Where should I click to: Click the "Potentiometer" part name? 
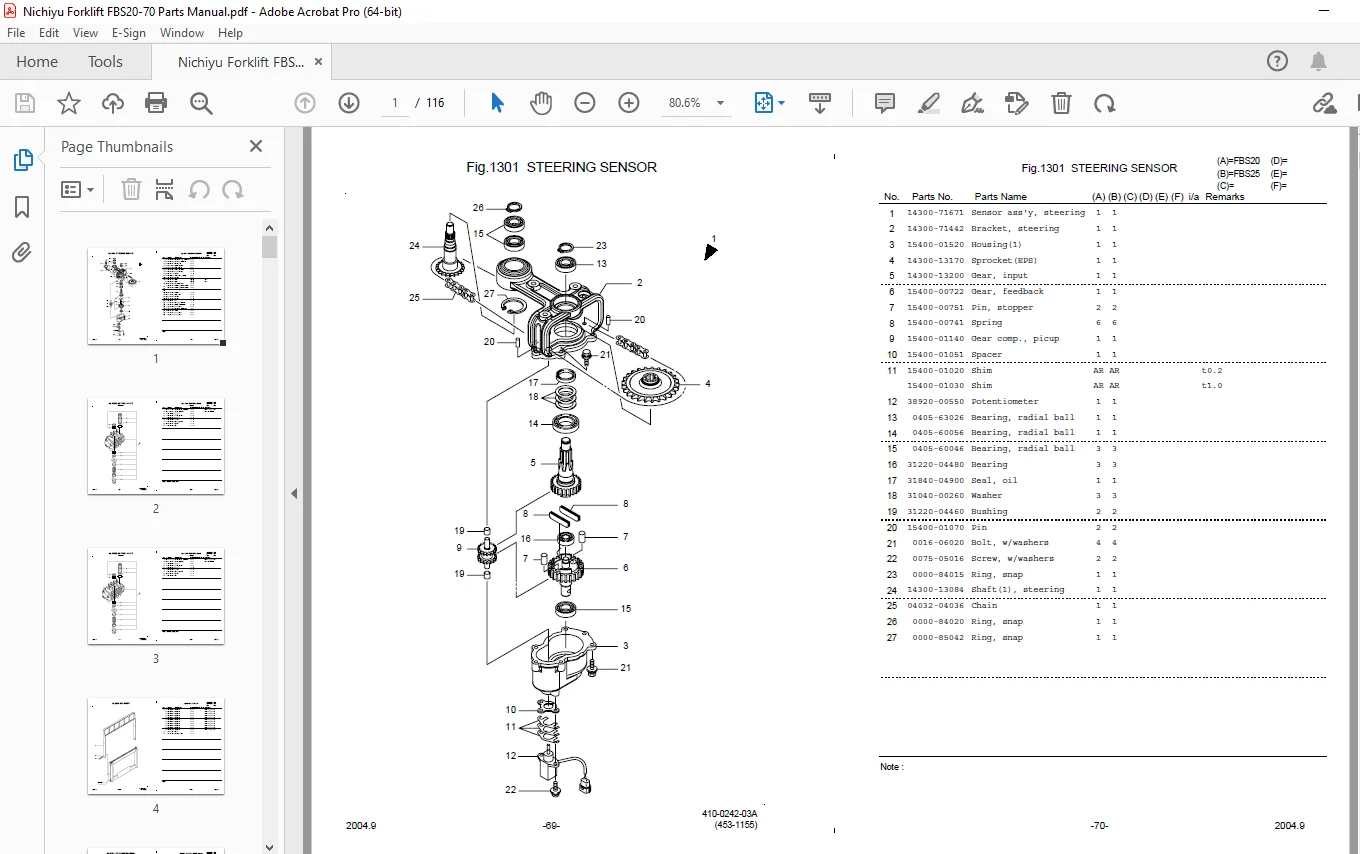[1005, 402]
